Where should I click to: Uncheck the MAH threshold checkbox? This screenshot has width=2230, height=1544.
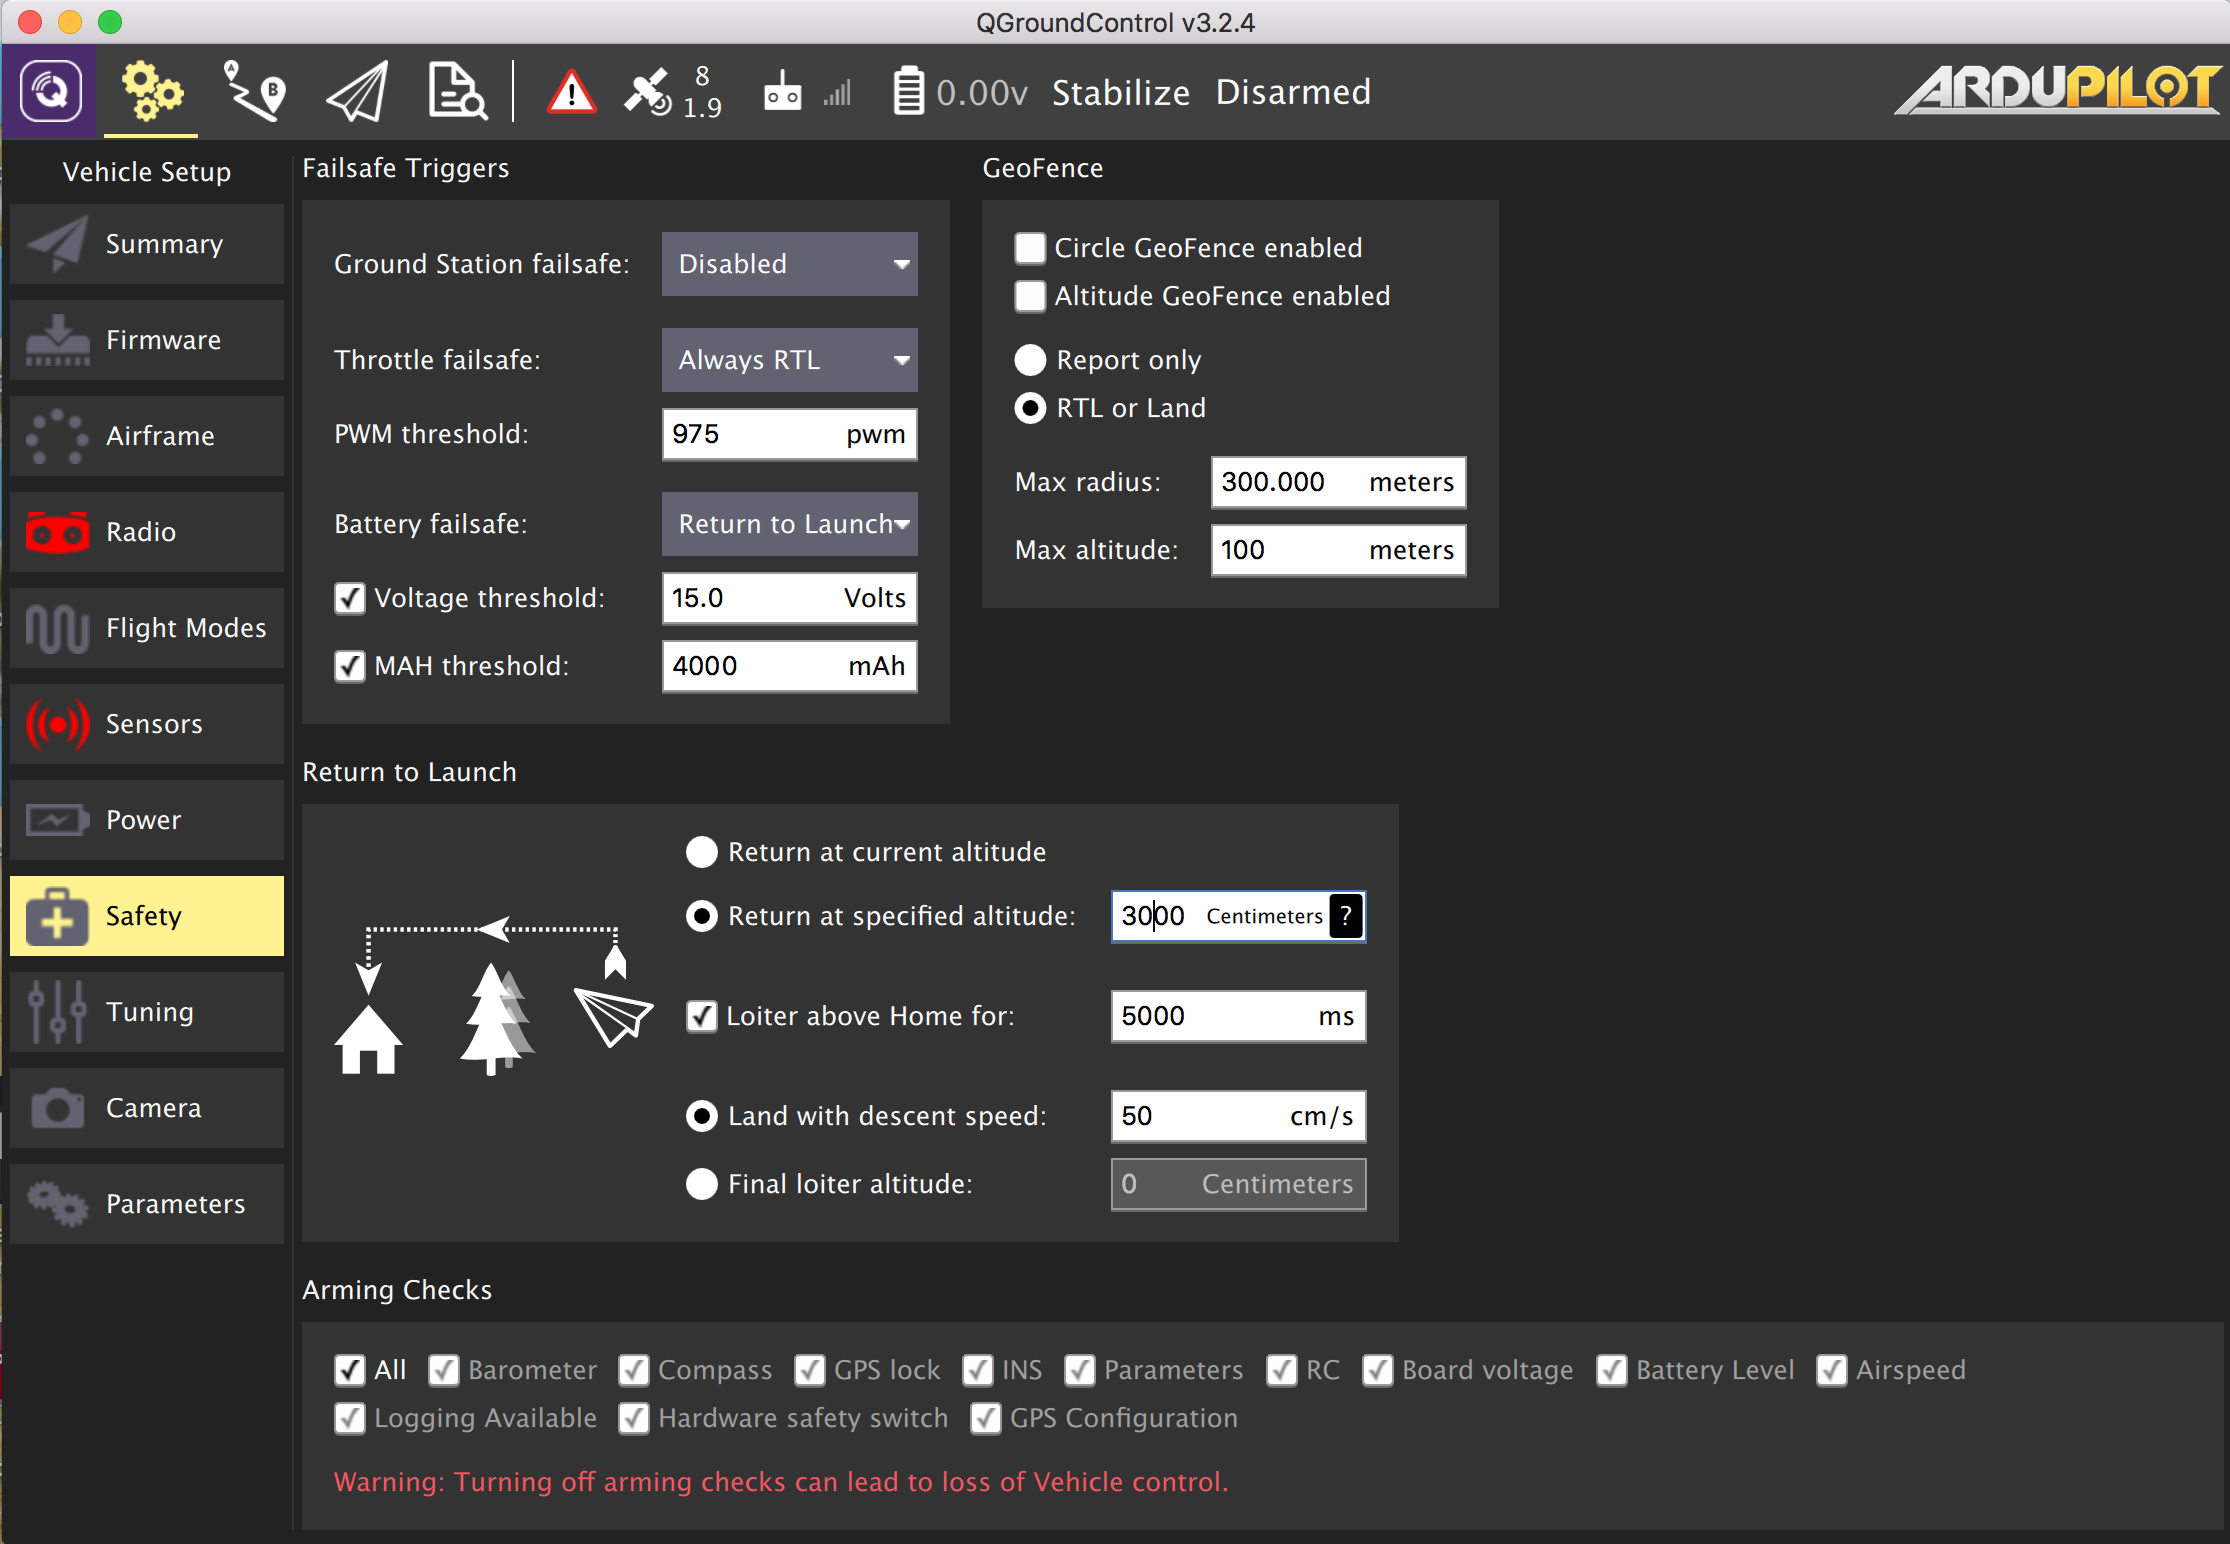coord(350,666)
